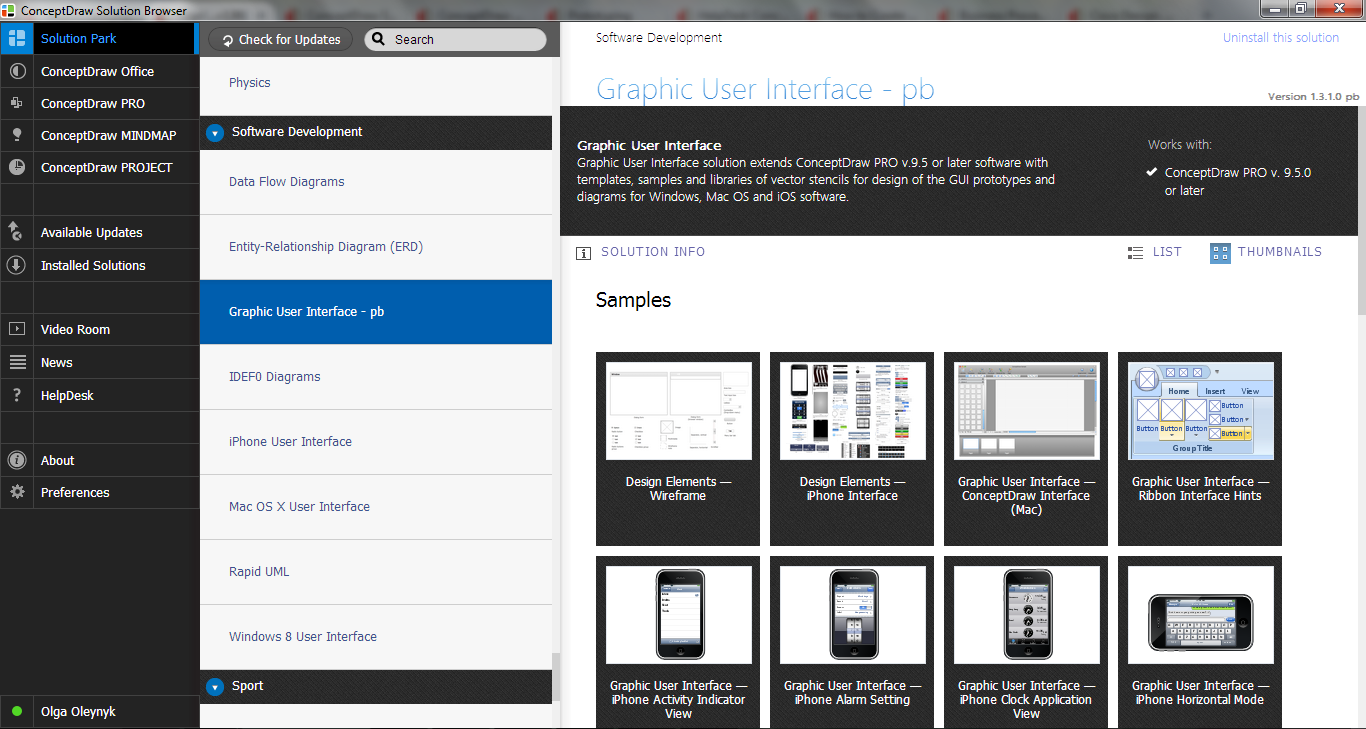Click the Installed Solutions download icon

click(x=16, y=265)
